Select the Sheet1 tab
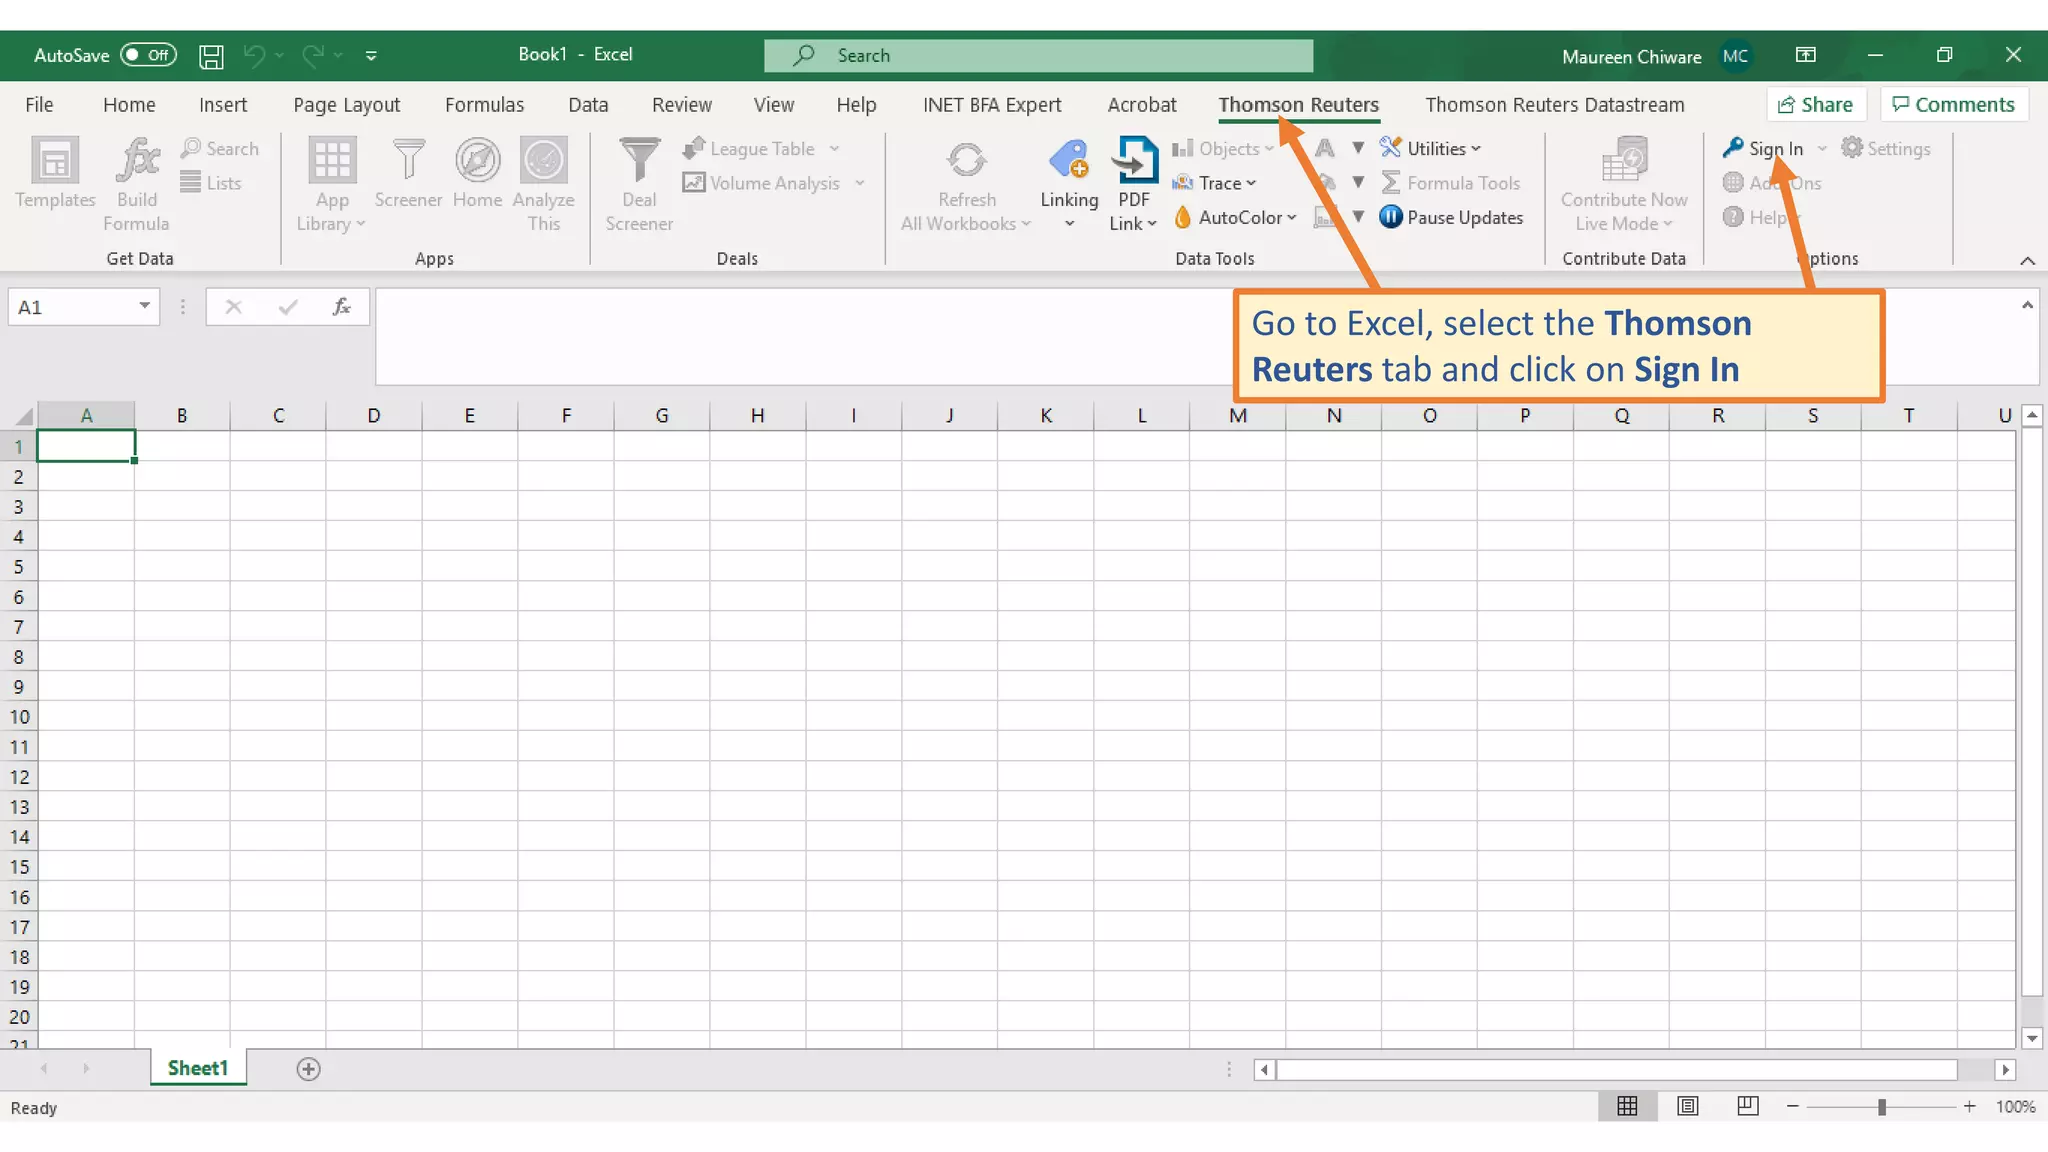The height and width of the screenshot is (1152, 2048). pos(198,1068)
